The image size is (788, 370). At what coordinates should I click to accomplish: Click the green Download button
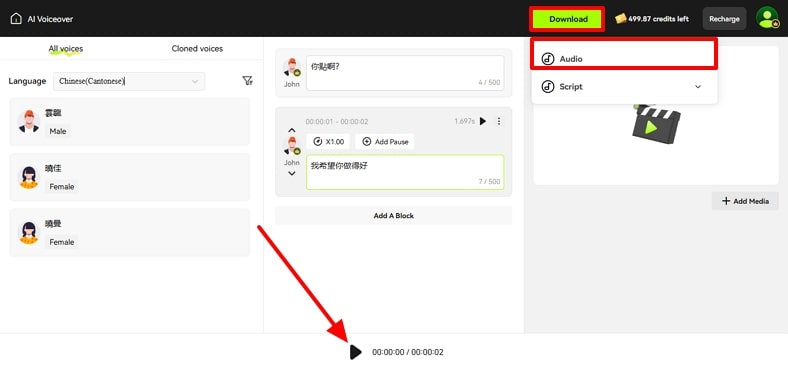[568, 19]
